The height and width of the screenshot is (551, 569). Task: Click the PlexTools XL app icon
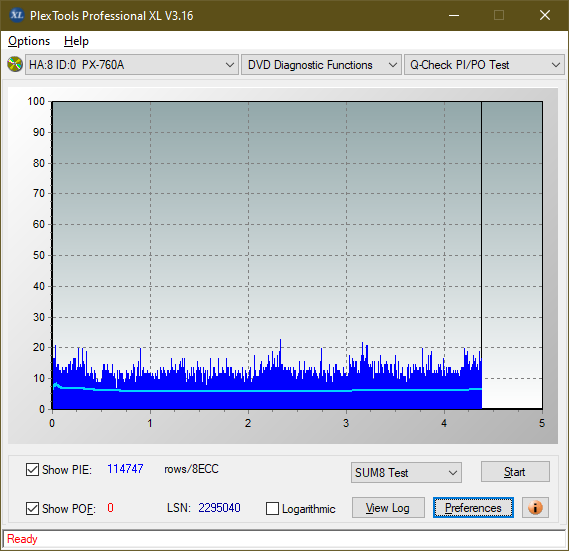point(17,15)
